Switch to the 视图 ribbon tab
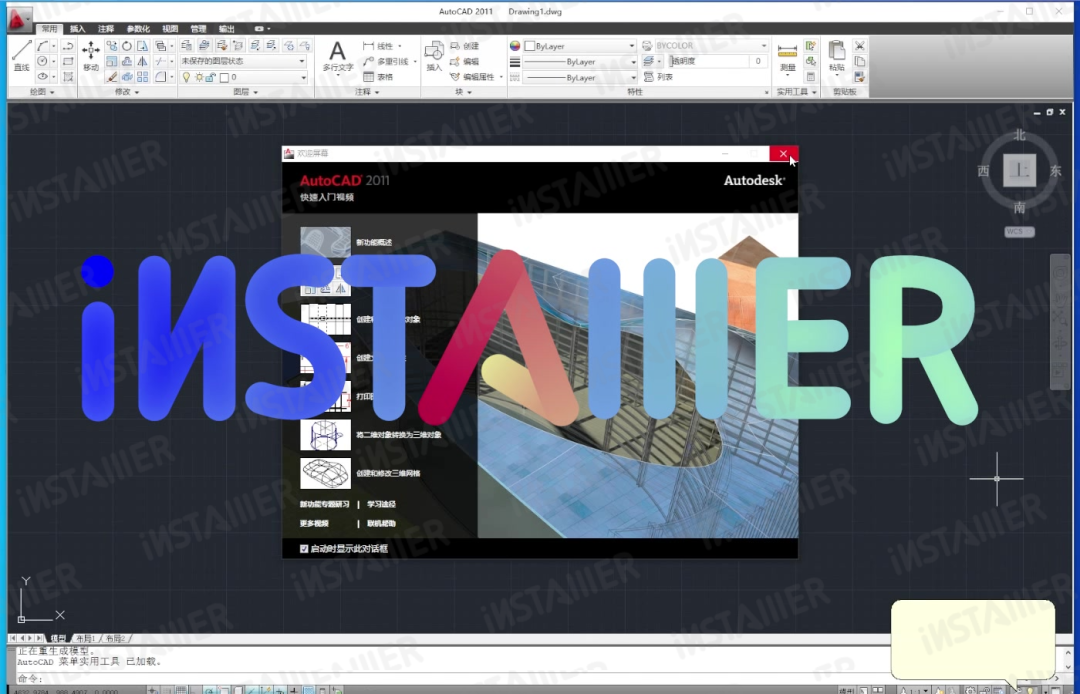Viewport: 1080px width, 694px height. (x=170, y=29)
